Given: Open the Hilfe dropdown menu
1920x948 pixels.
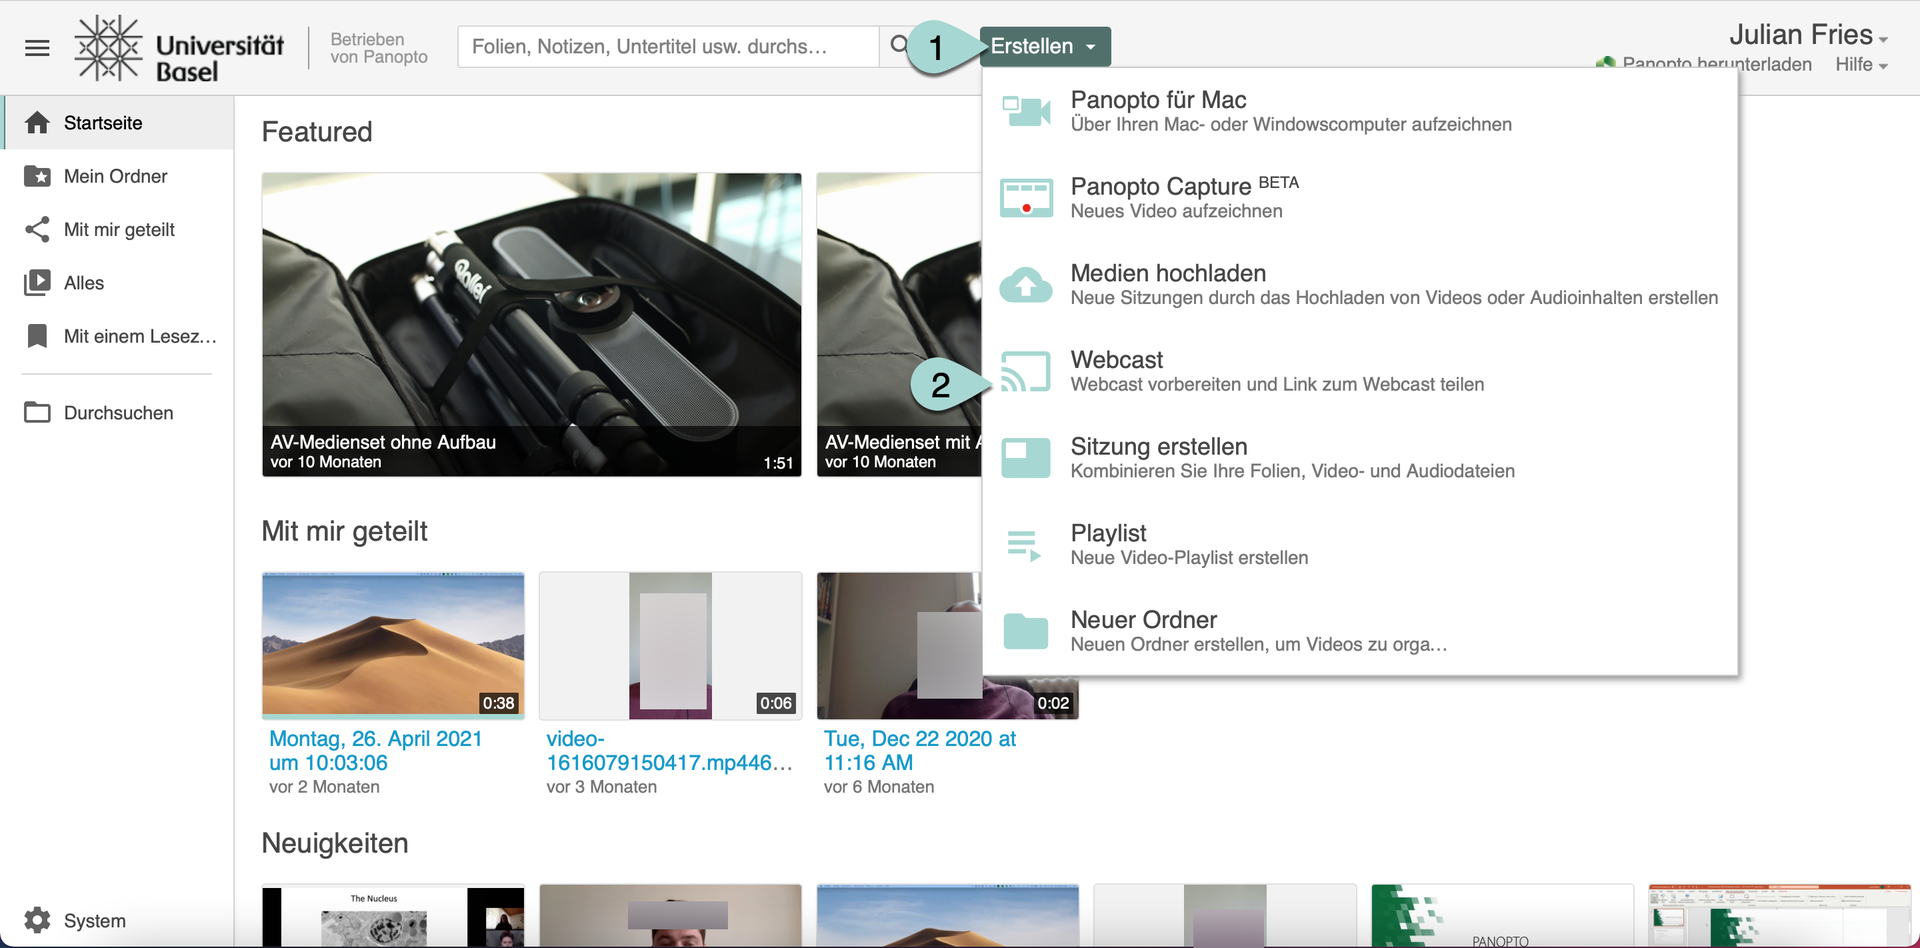Looking at the screenshot, I should click(1860, 65).
